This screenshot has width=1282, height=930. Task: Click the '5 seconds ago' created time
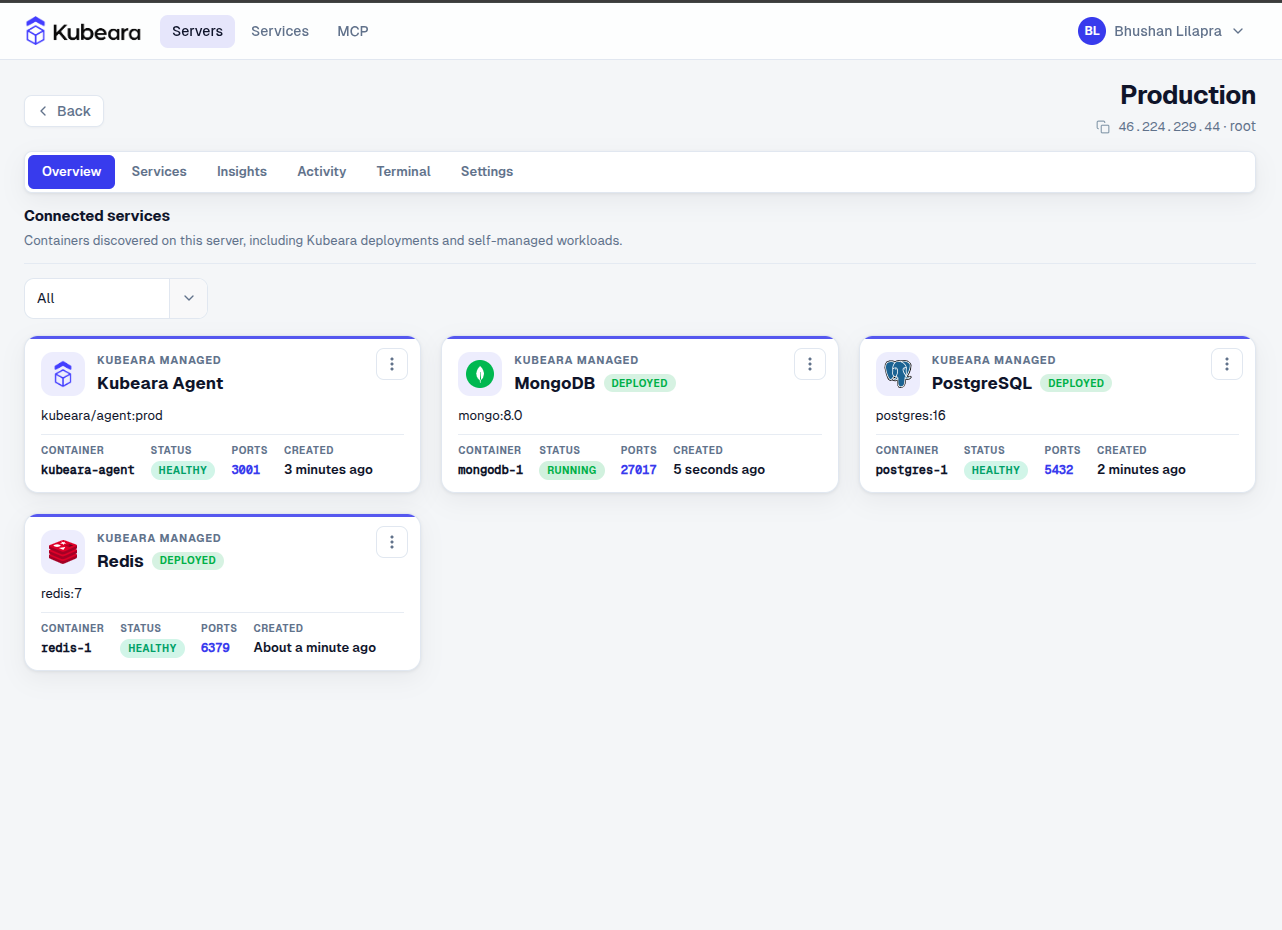pos(719,470)
